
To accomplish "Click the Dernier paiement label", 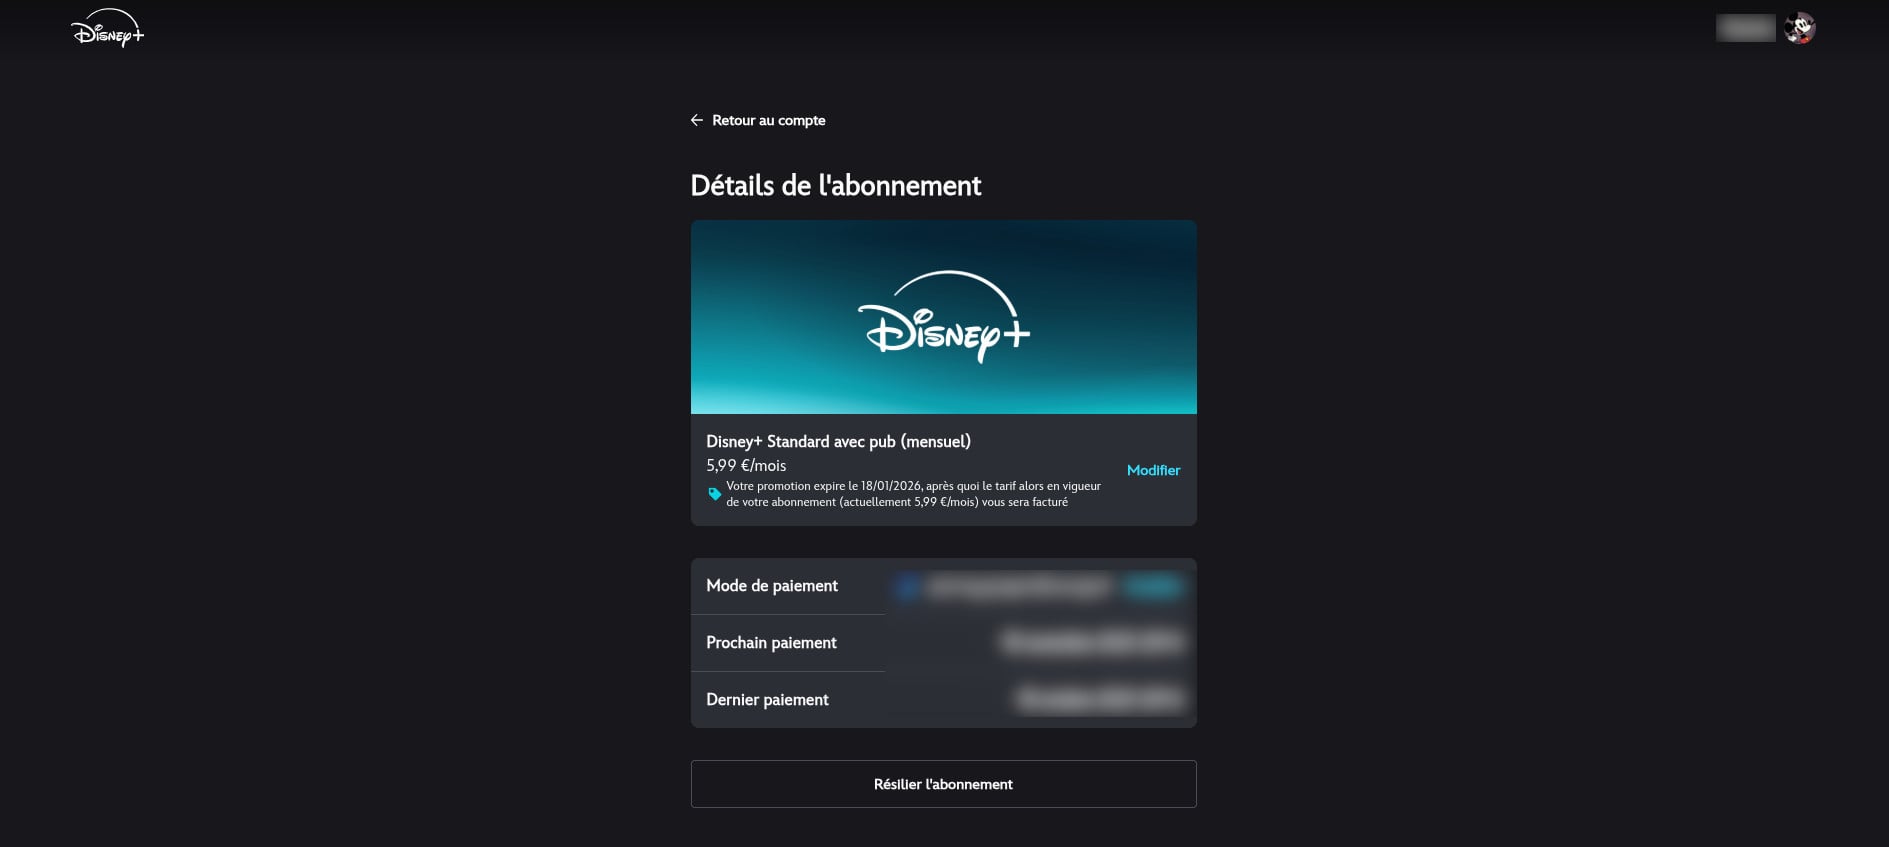I will click(x=767, y=700).
